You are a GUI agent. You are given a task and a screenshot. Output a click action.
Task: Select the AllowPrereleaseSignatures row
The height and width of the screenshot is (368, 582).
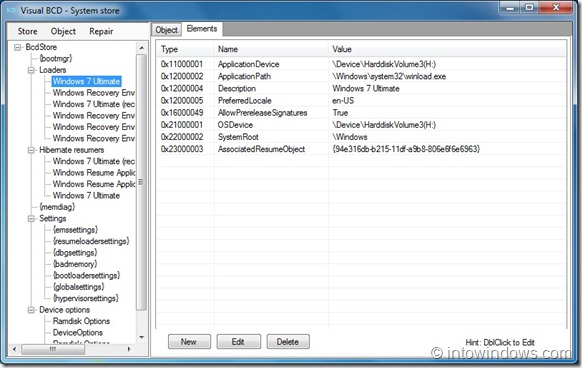362,113
